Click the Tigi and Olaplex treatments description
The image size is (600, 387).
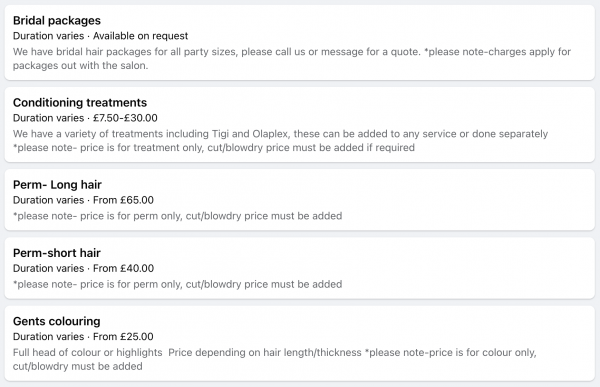280,140
